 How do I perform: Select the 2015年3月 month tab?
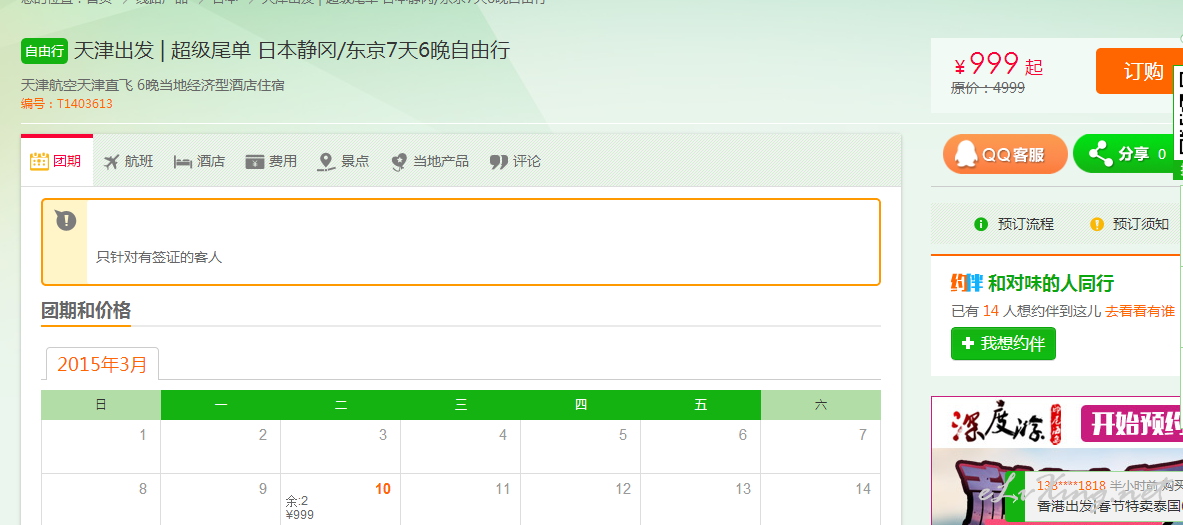click(102, 364)
